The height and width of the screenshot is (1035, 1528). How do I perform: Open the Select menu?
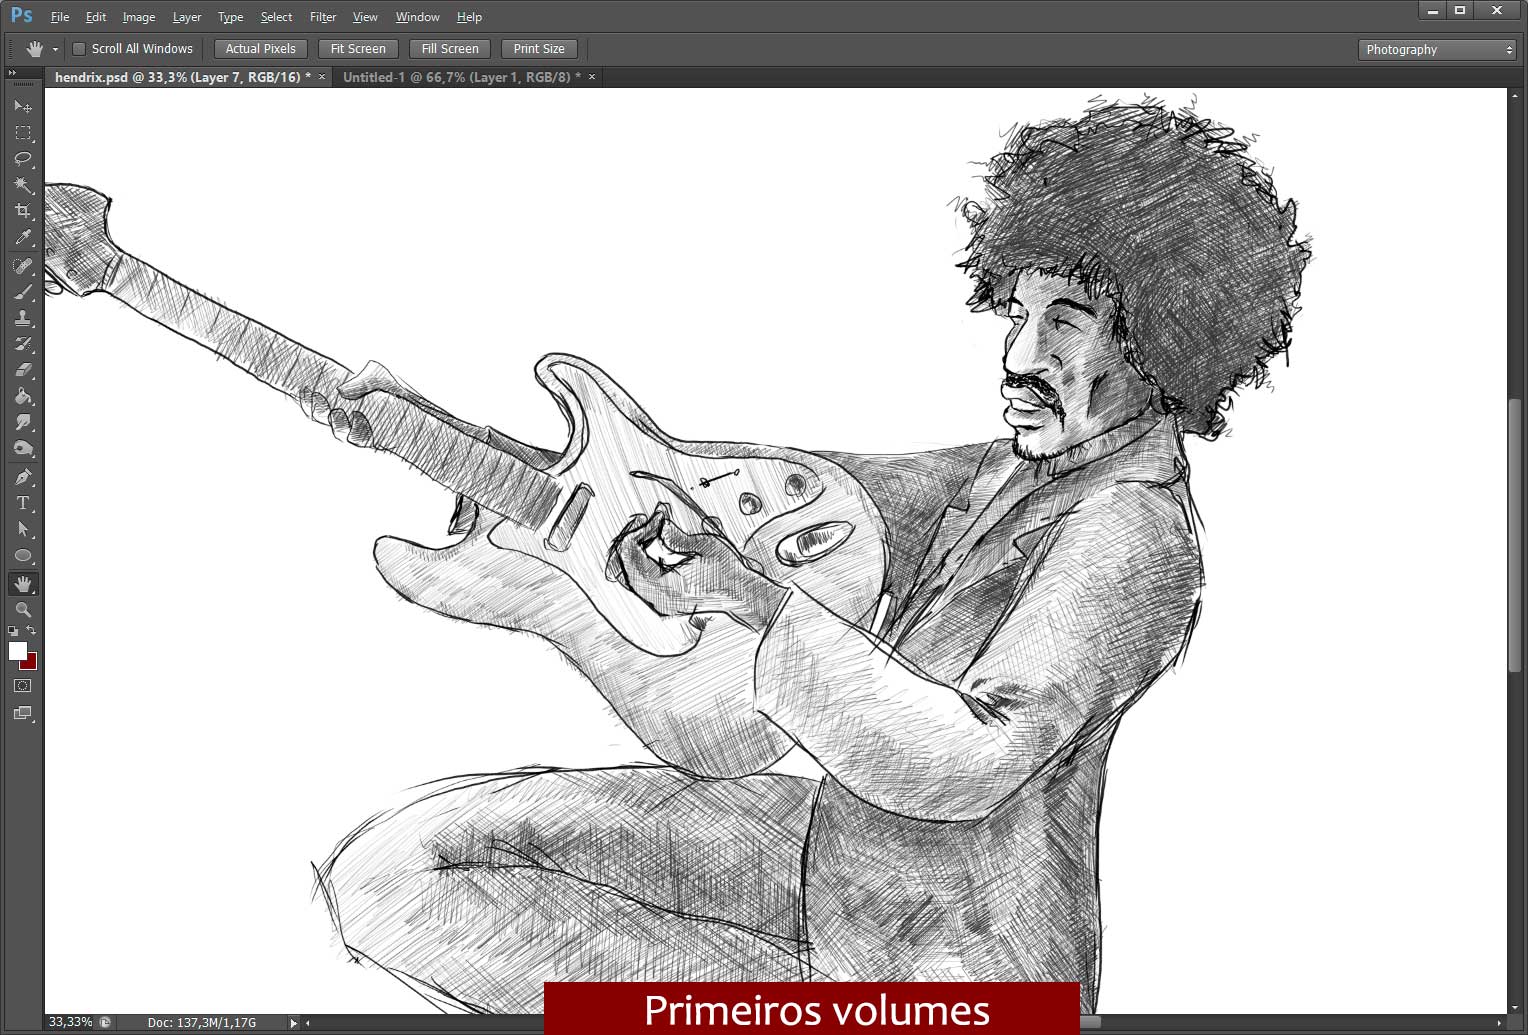[276, 17]
